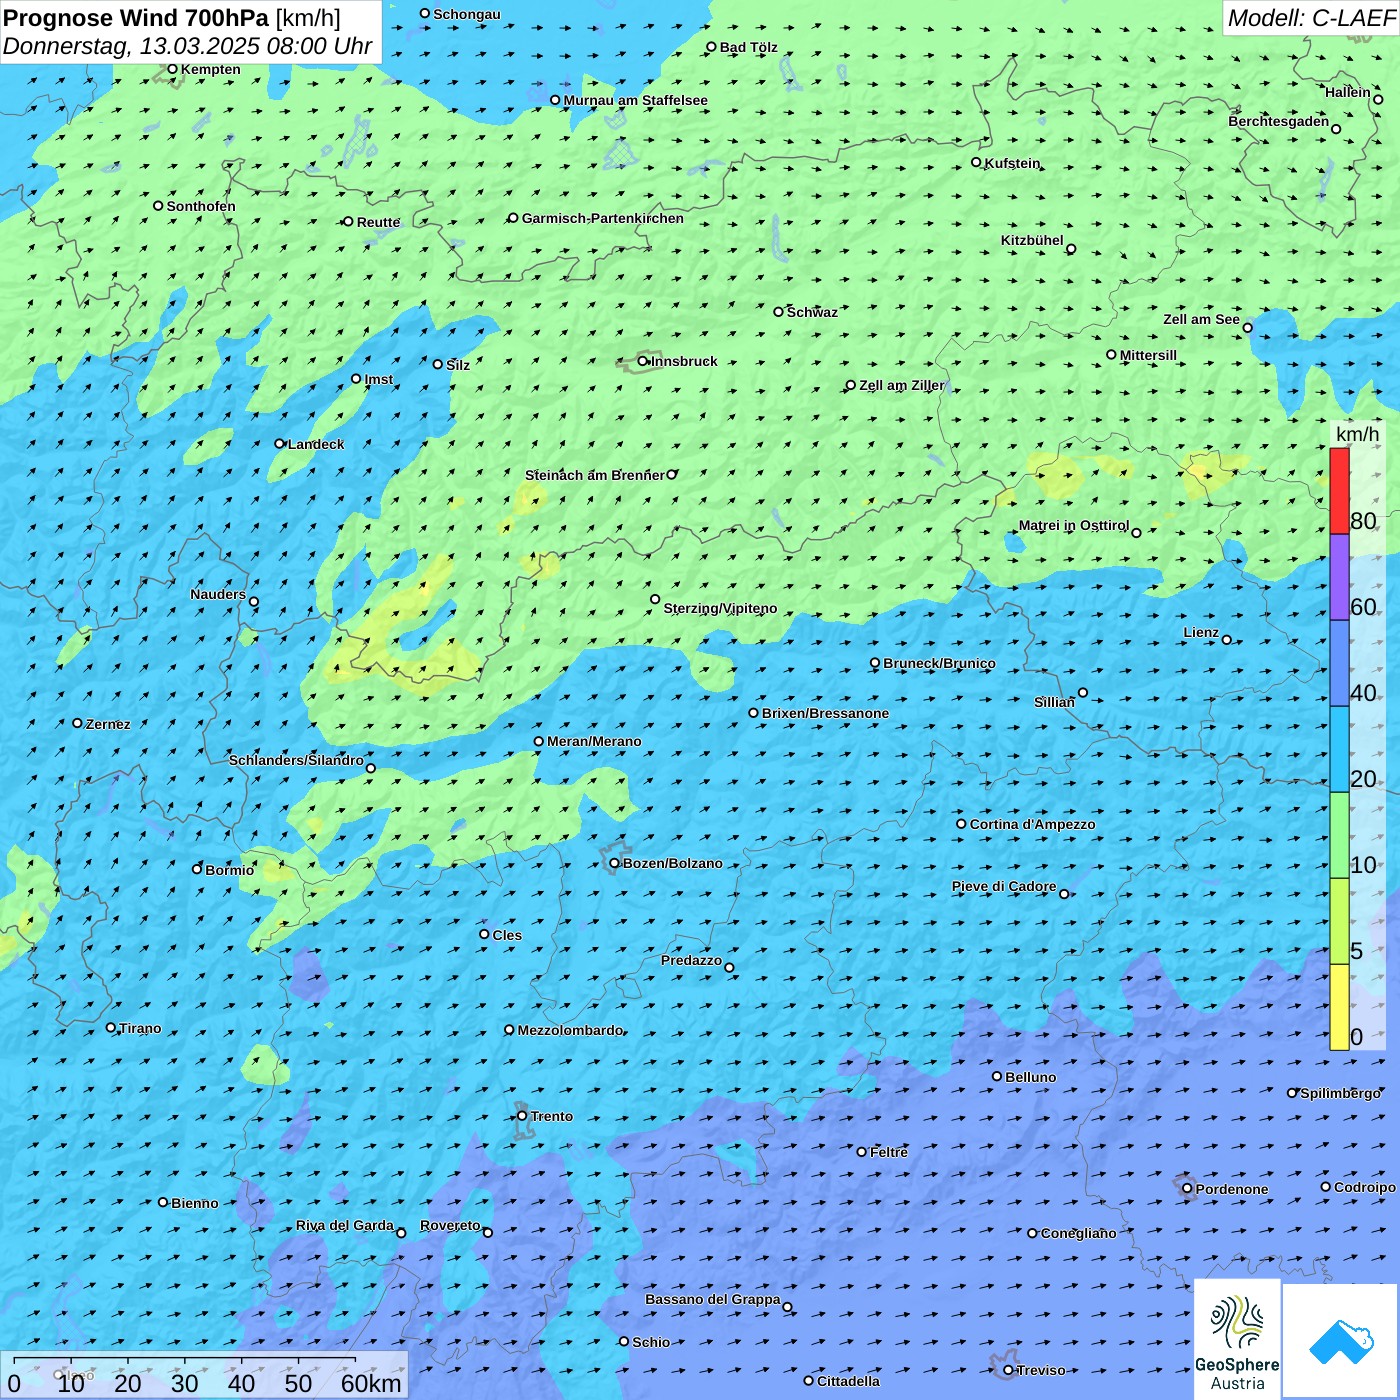Click the Innsbruck city marker
The image size is (1400, 1400).
point(643,361)
